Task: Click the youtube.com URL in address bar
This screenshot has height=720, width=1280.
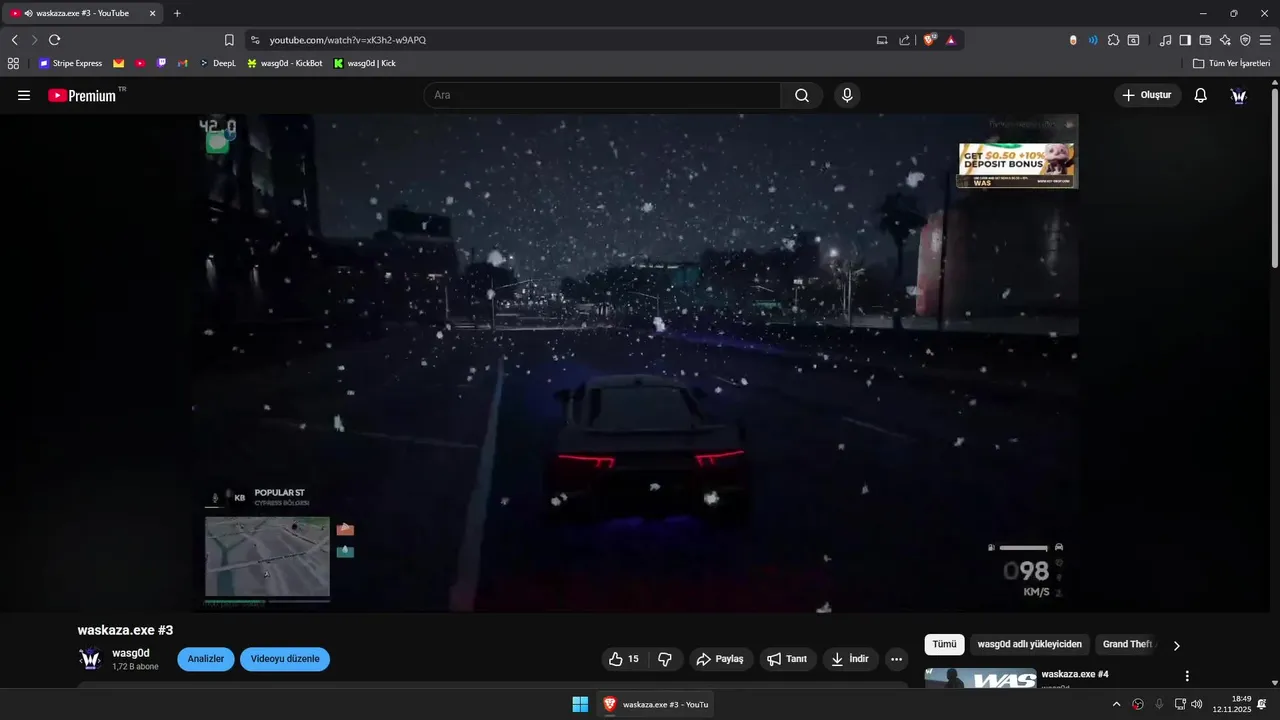Action: click(x=348, y=40)
